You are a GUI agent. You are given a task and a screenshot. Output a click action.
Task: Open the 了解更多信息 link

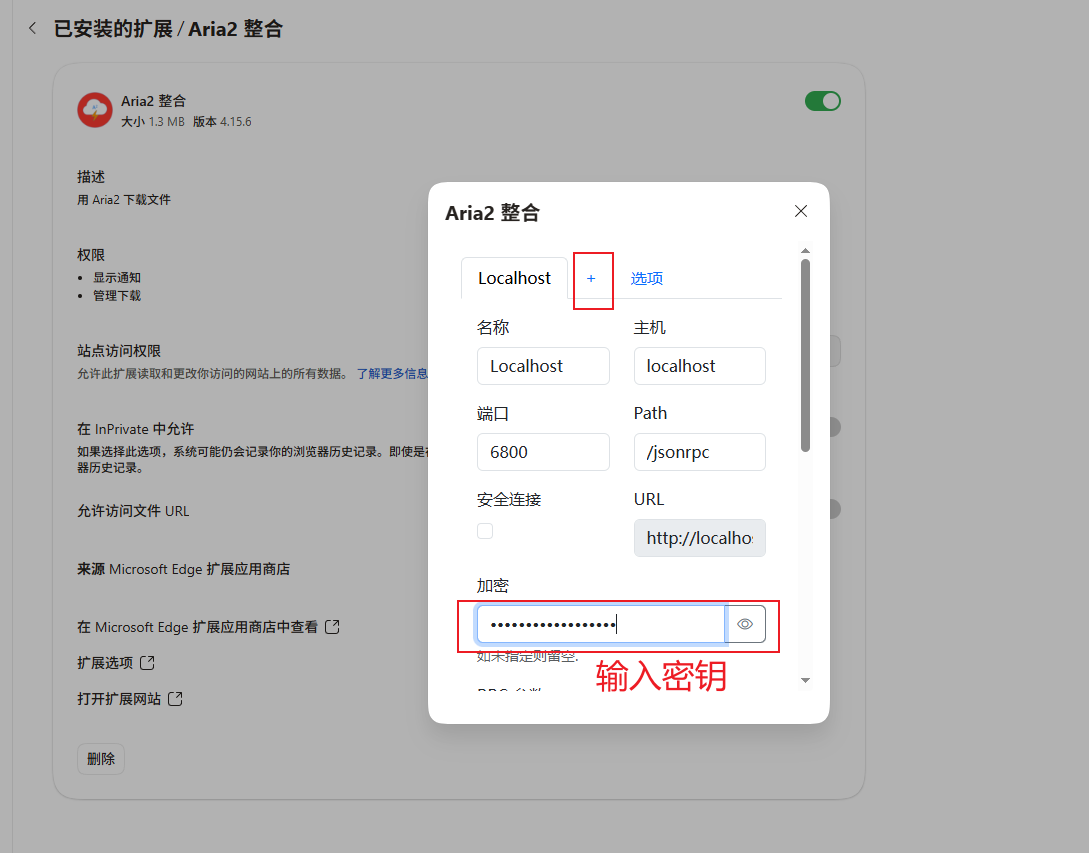(392, 374)
